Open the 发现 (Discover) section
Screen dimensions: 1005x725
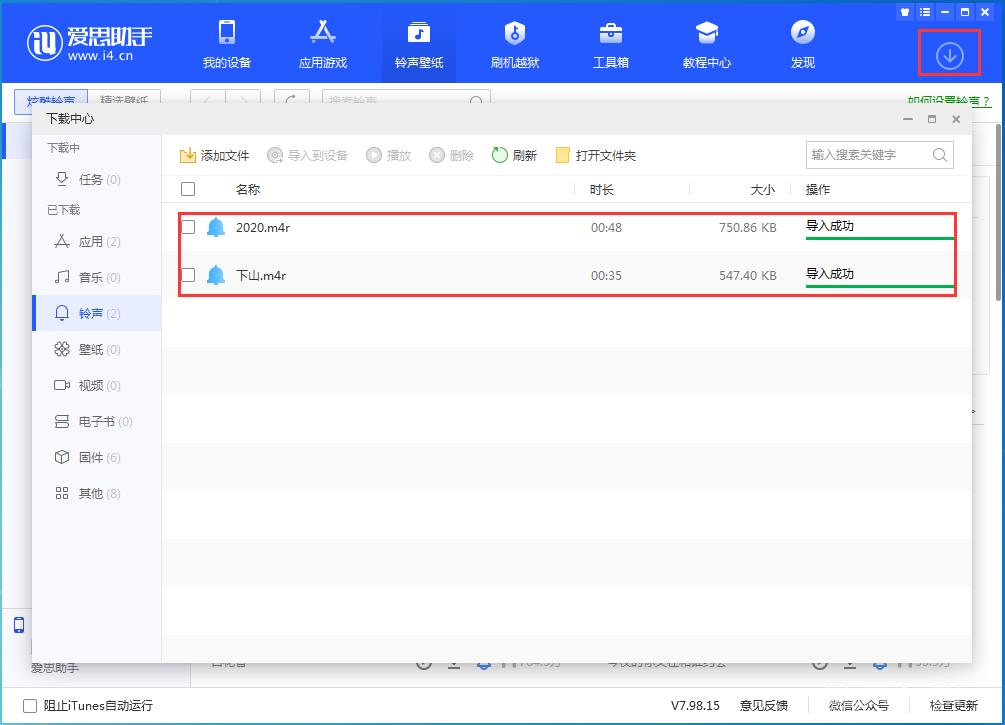pos(802,44)
